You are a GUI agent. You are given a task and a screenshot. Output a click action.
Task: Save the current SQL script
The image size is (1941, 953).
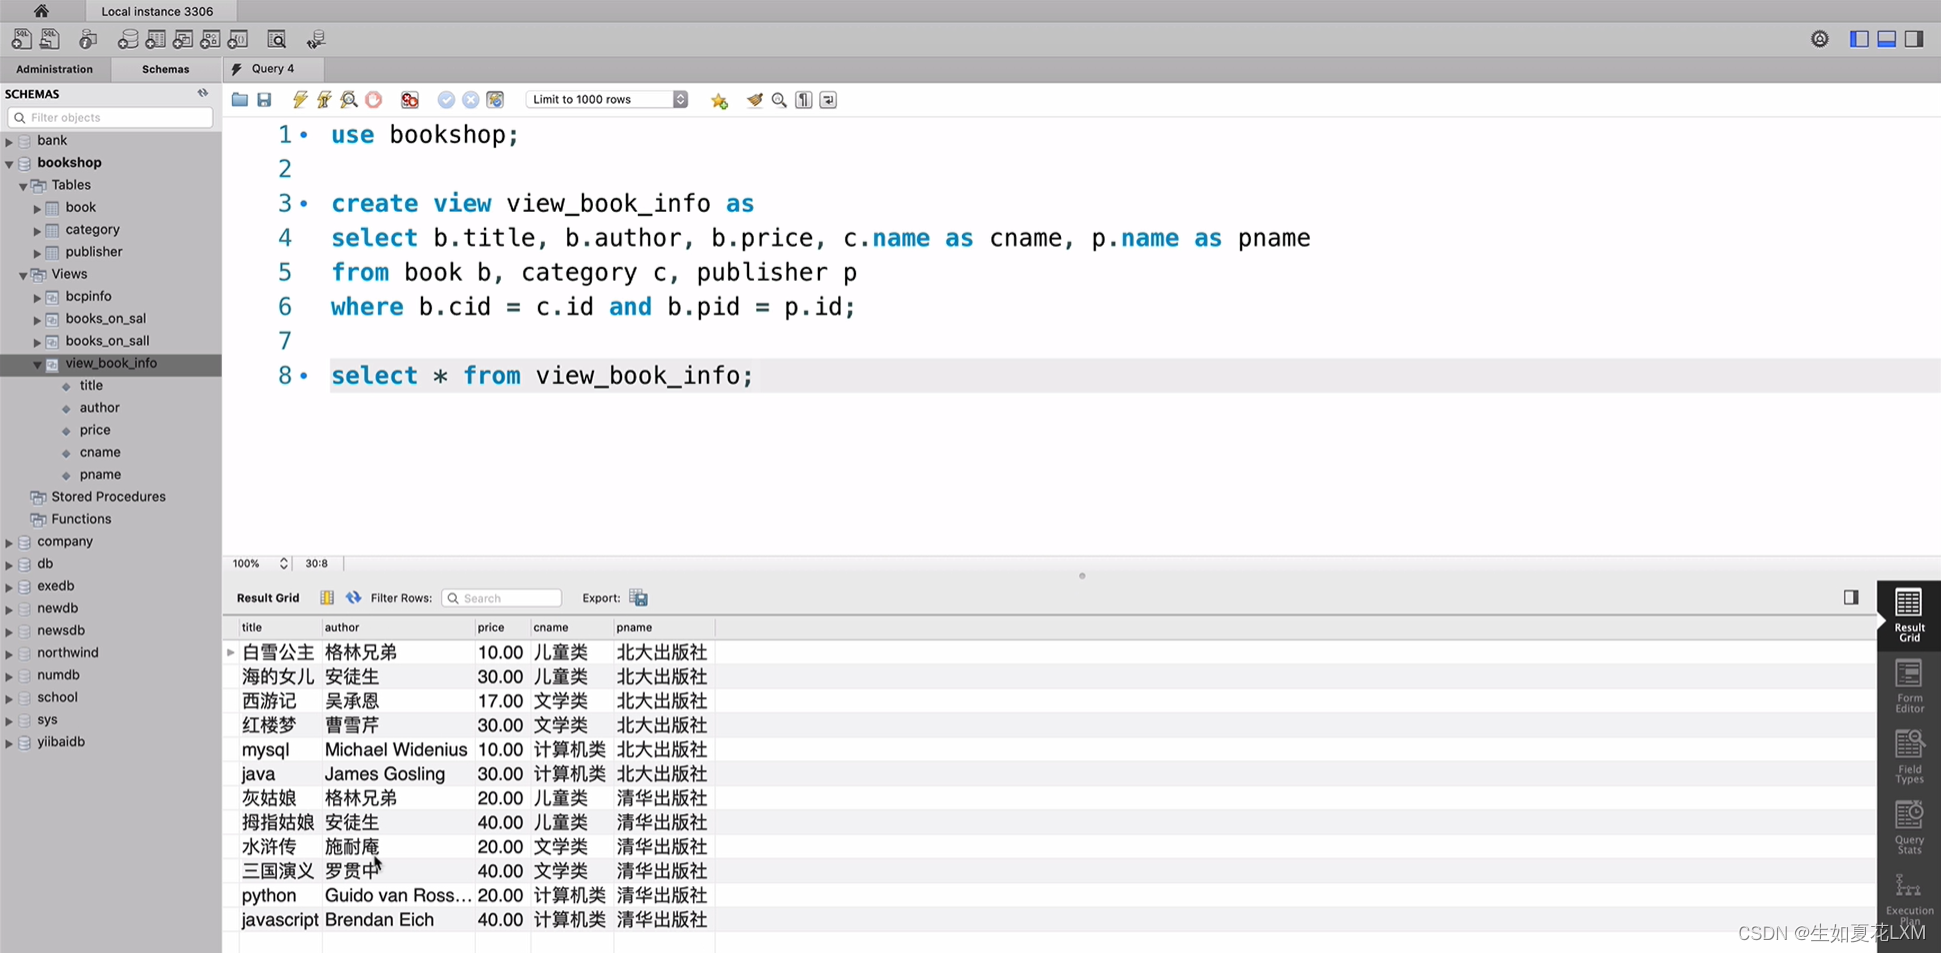point(264,99)
